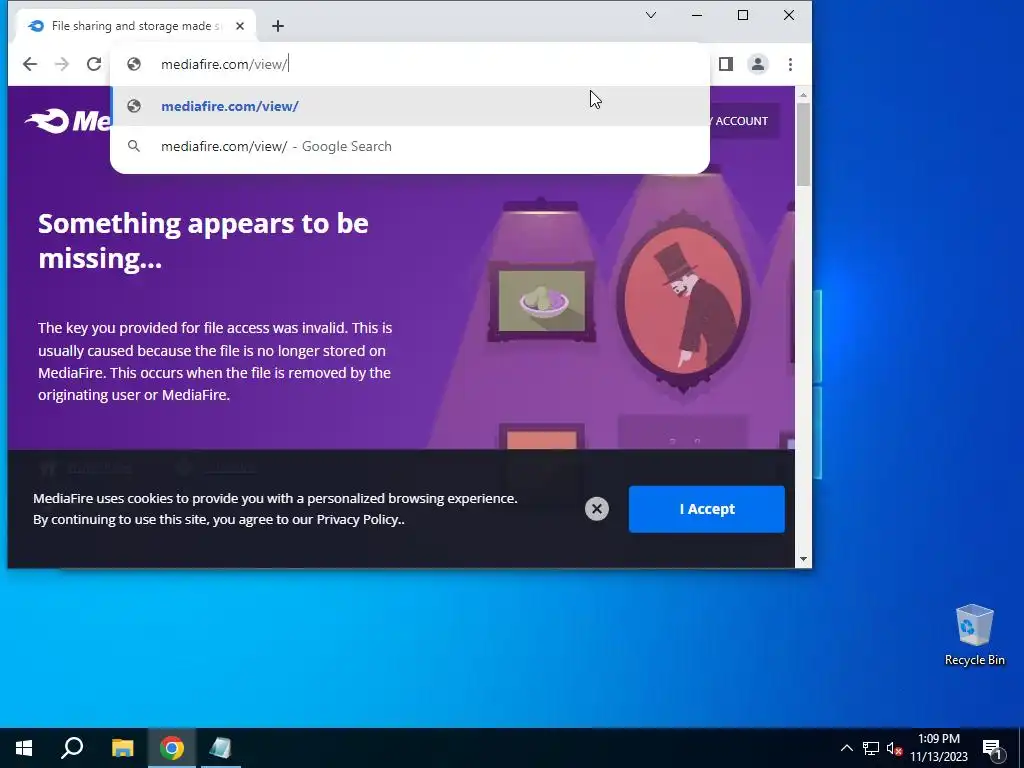This screenshot has width=1024, height=768.
Task: Show hidden system tray icons
Action: 846,748
